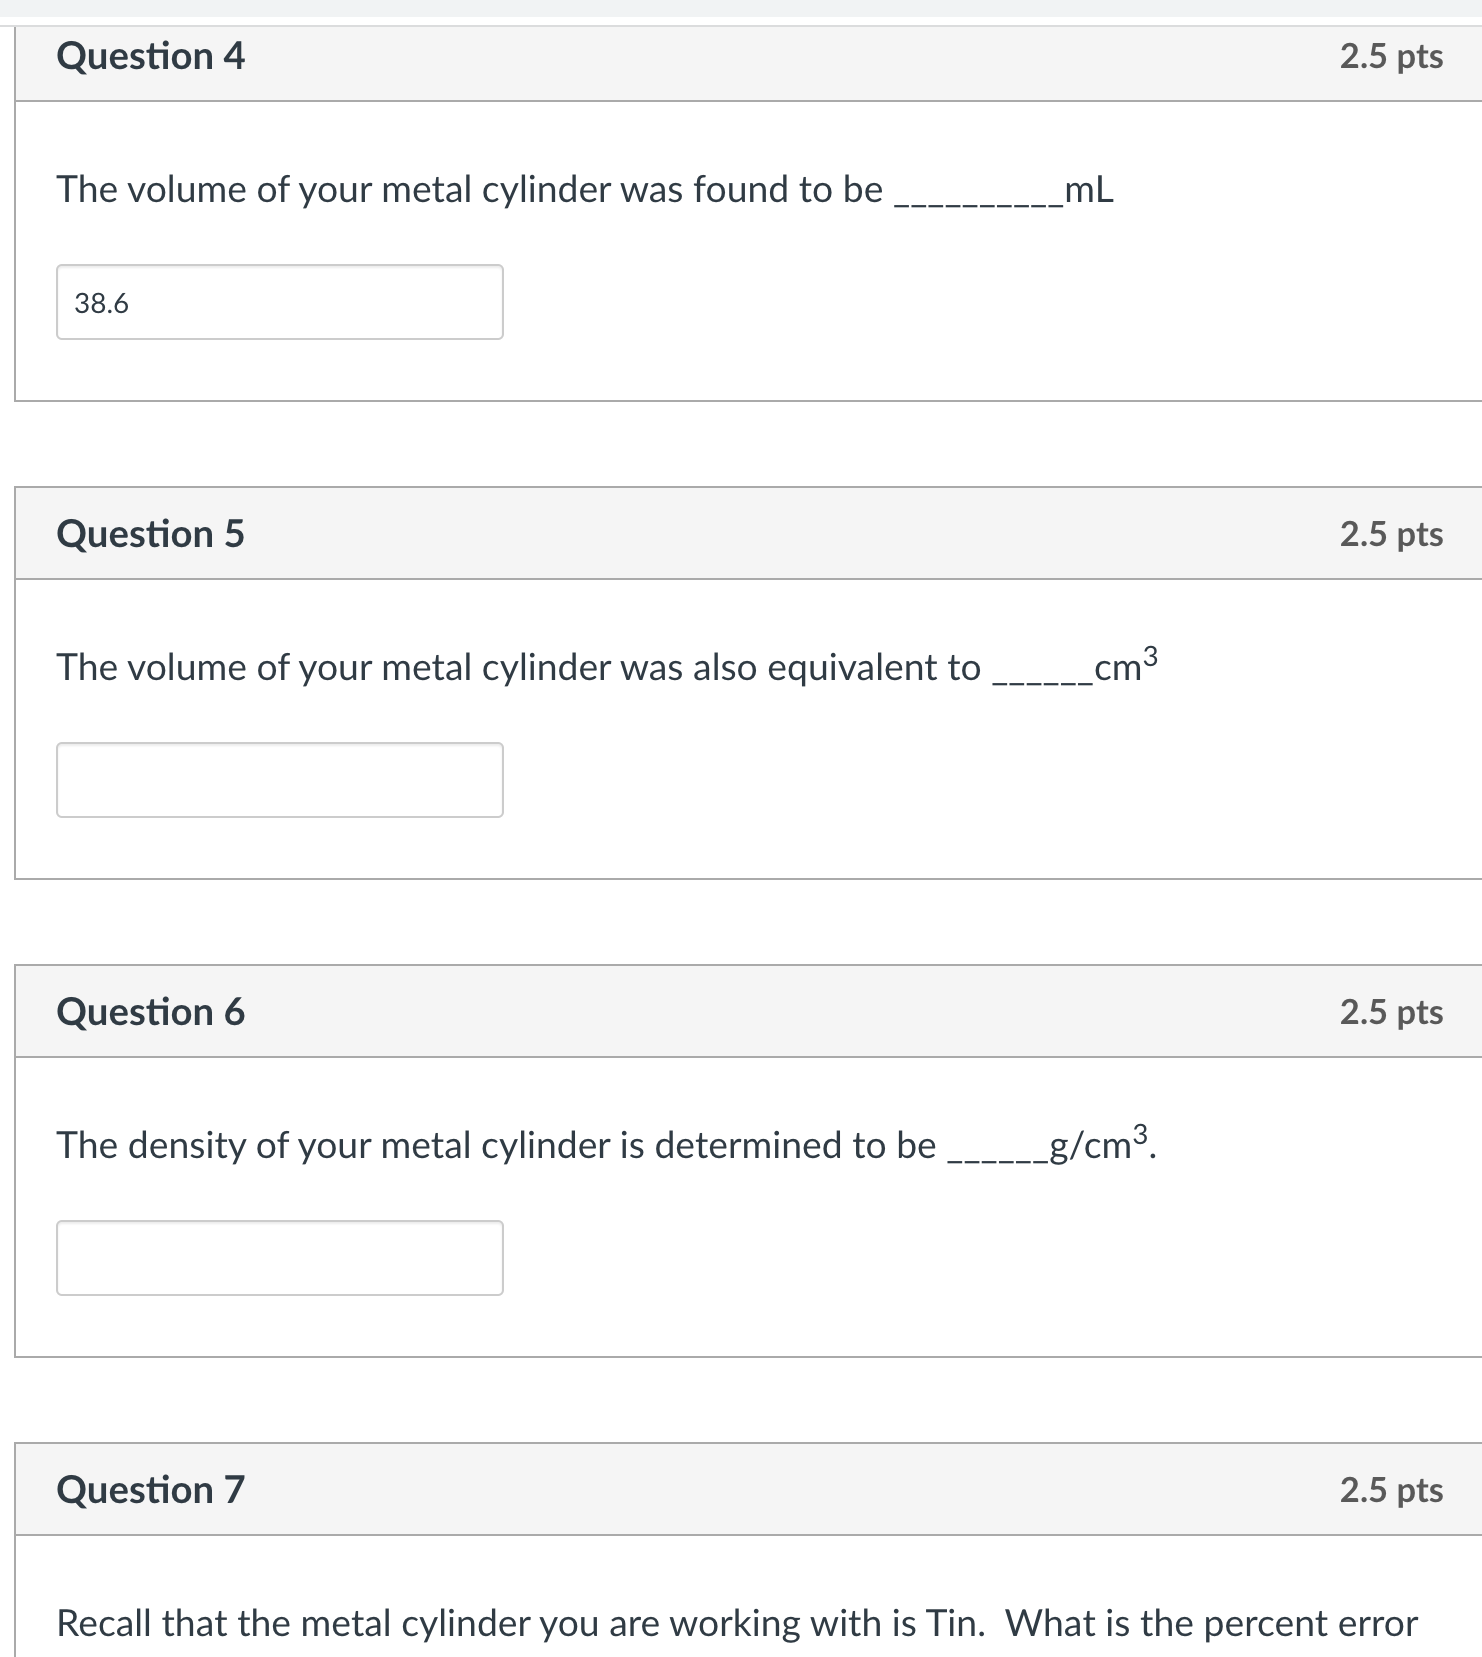This screenshot has width=1482, height=1657.
Task: Click the Question 4 heading
Action: tap(150, 56)
